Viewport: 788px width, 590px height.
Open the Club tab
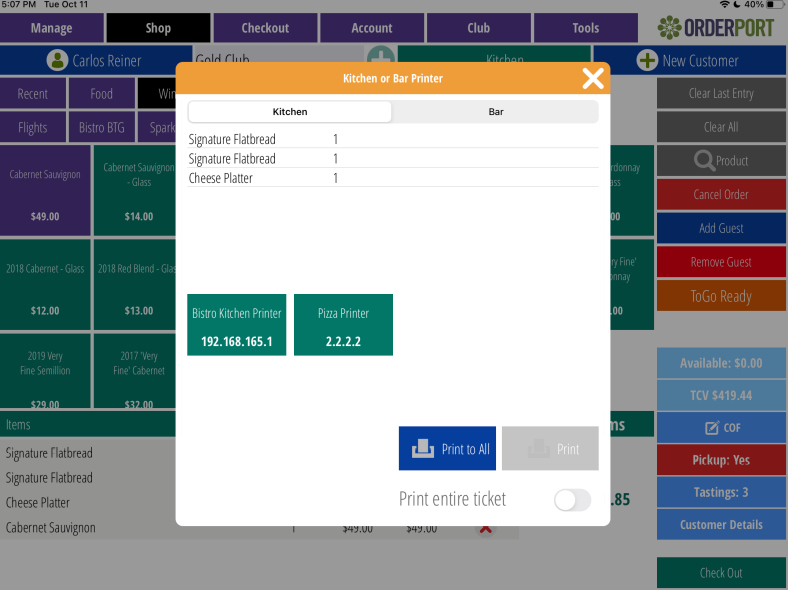[478, 28]
